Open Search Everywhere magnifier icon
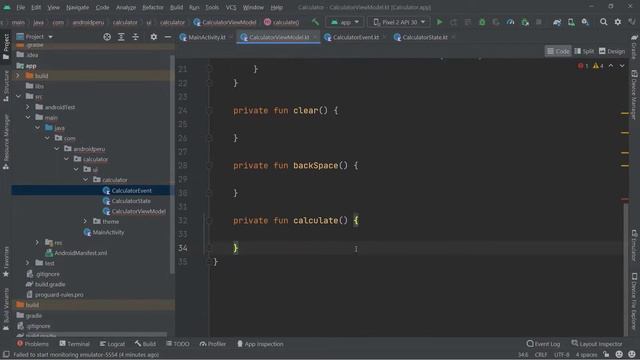Viewport: 640px width, 360px height. tap(603, 22)
